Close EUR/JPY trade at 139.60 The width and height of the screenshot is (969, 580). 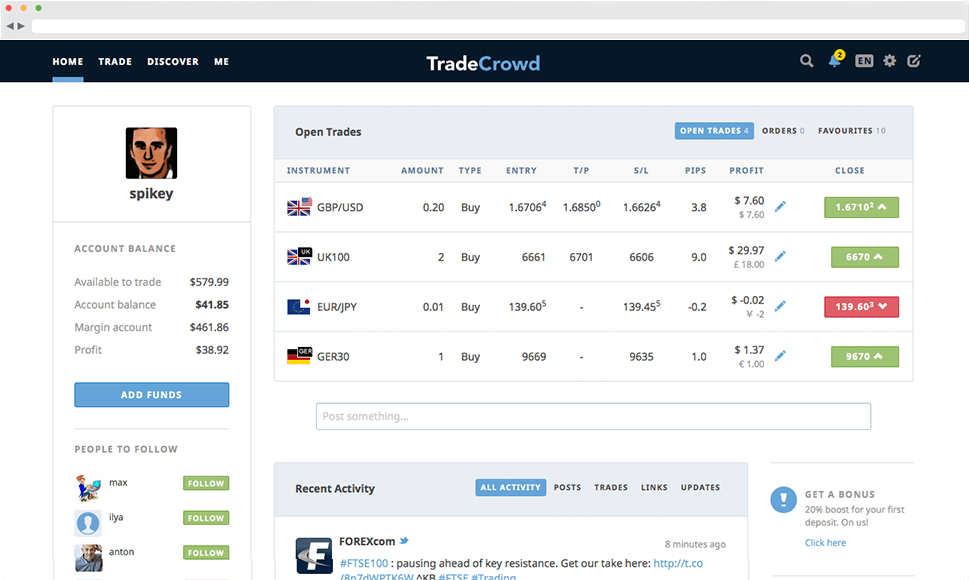861,306
